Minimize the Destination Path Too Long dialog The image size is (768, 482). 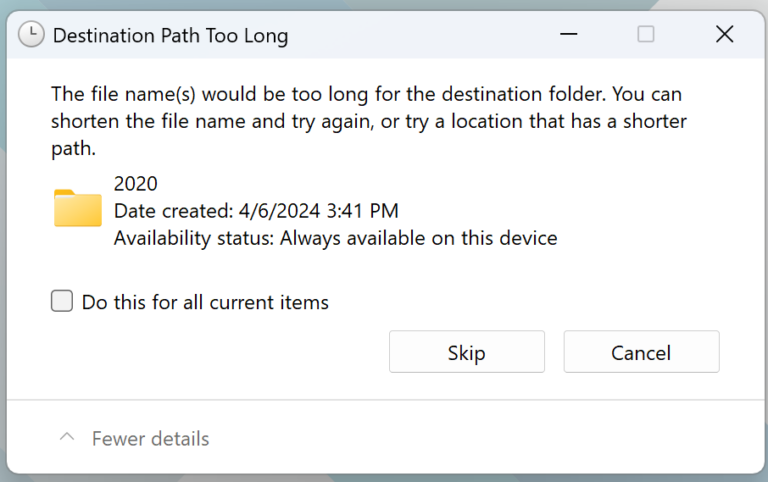pyautogui.click(x=567, y=35)
